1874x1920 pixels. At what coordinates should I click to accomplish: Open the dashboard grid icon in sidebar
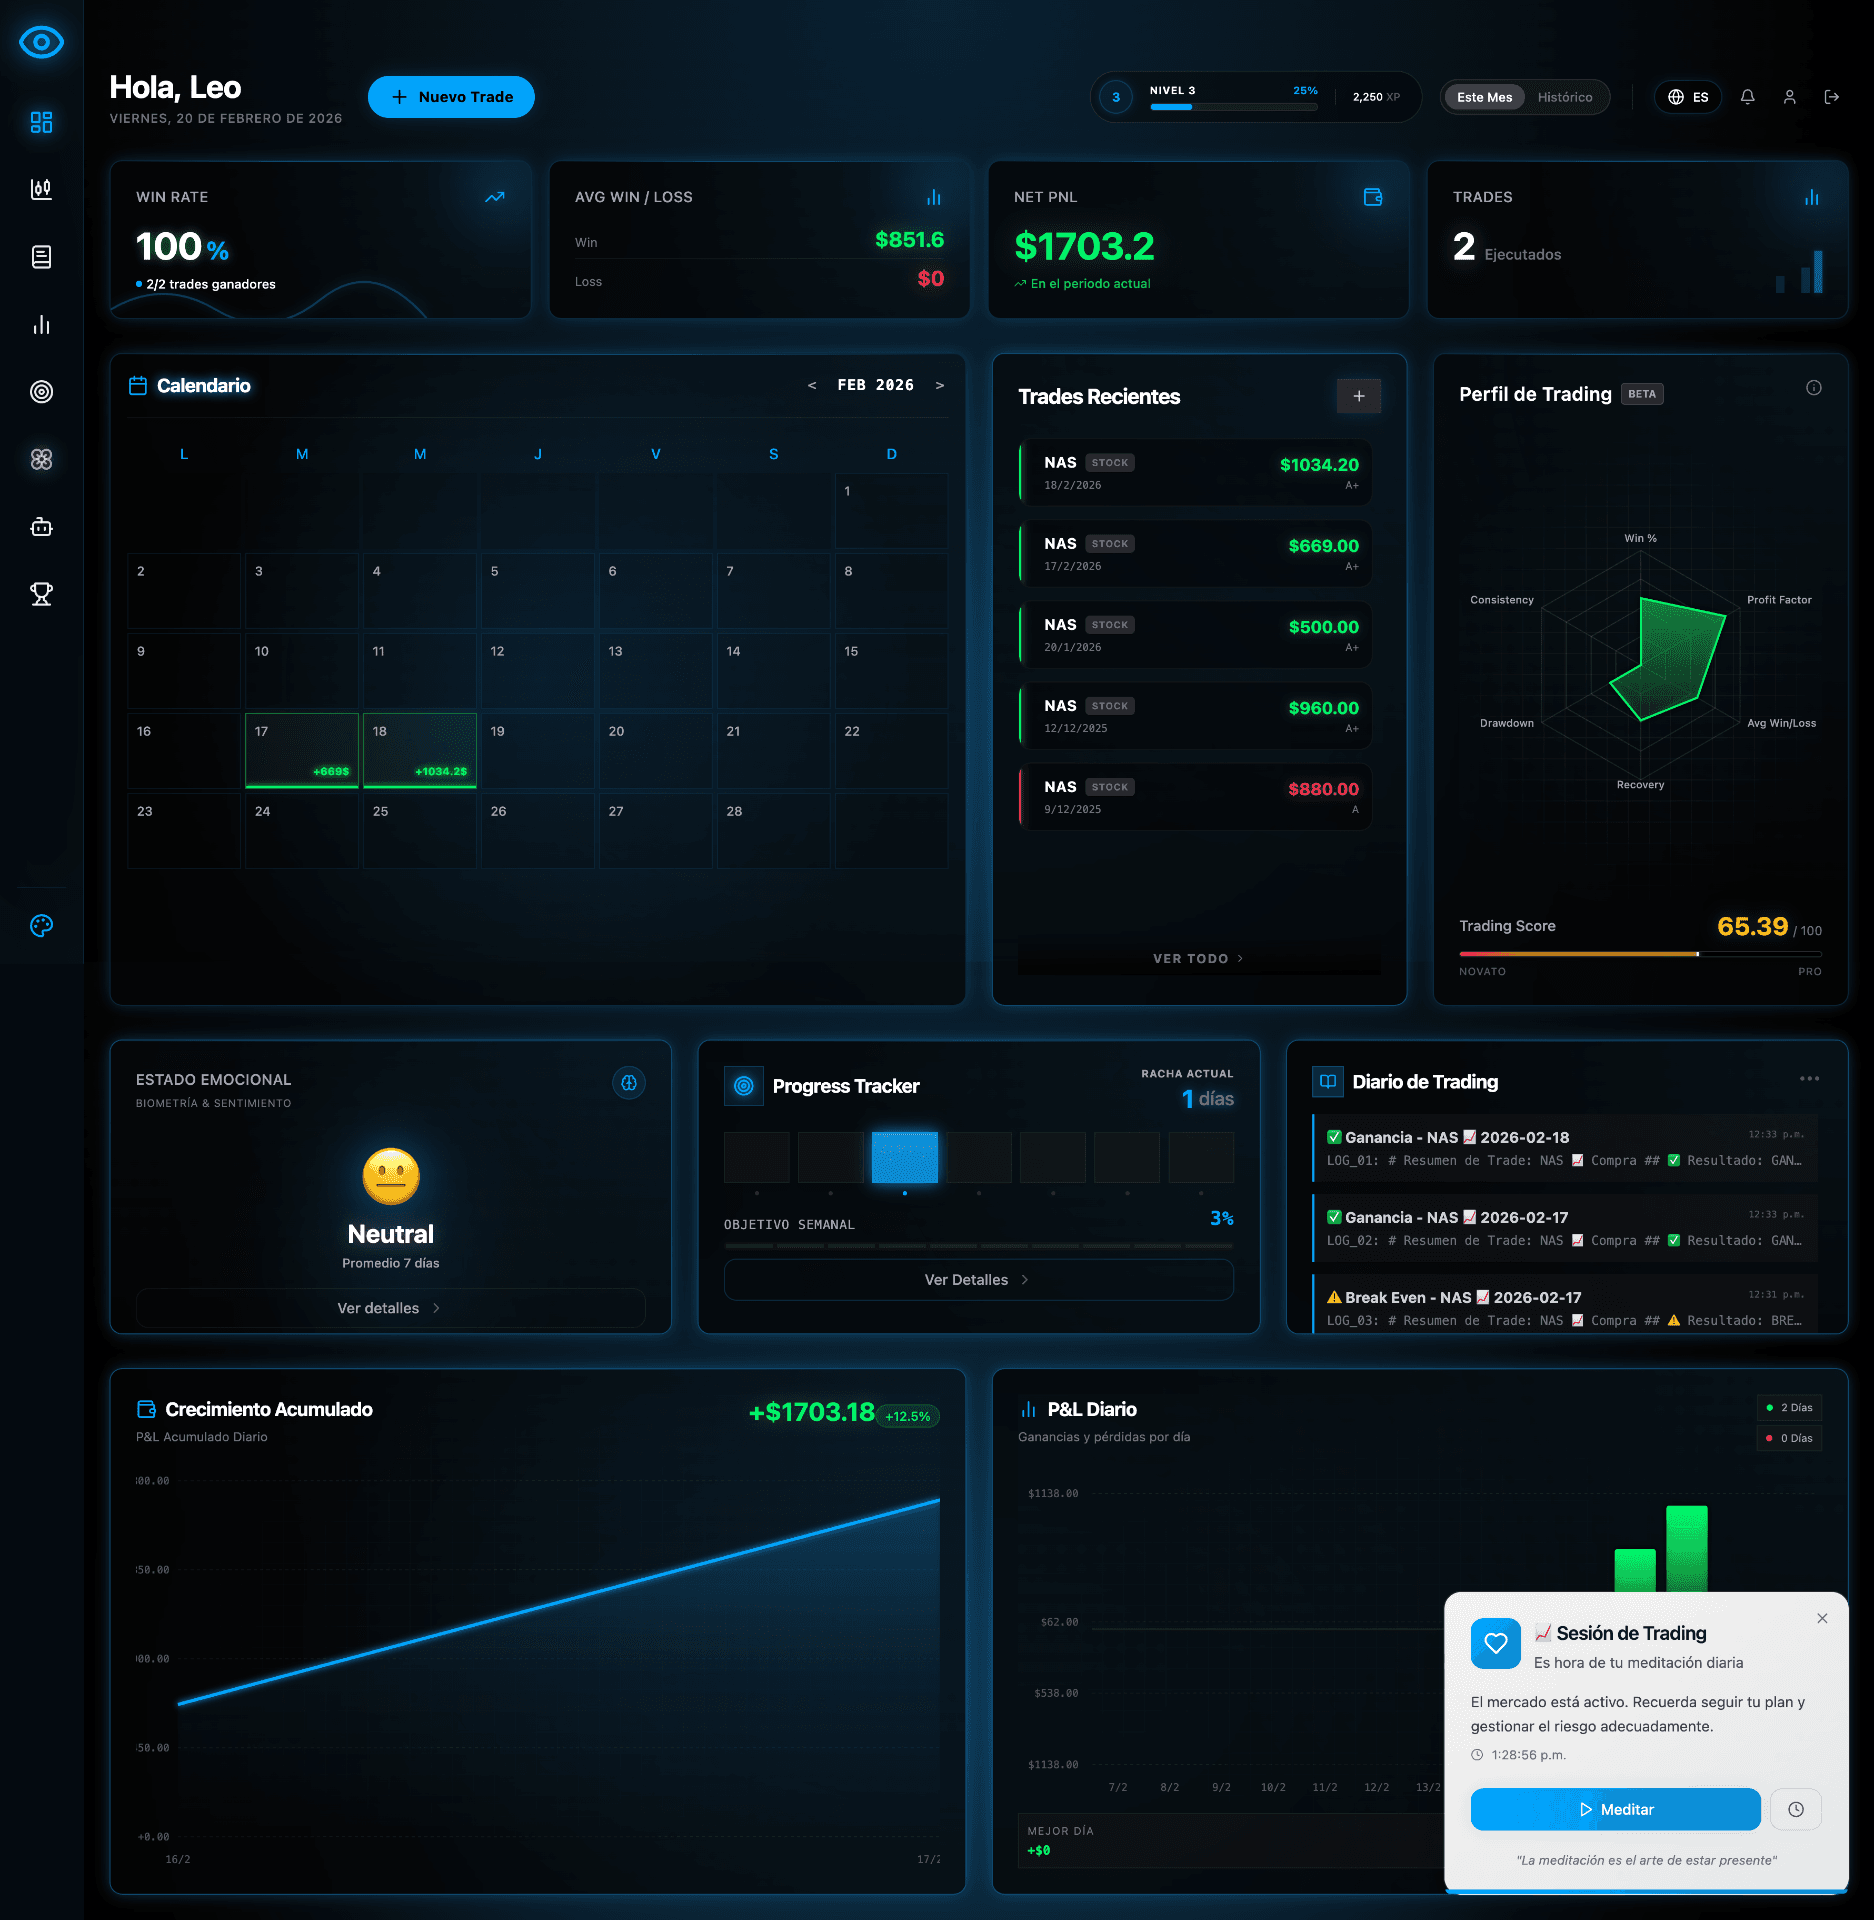(x=41, y=122)
